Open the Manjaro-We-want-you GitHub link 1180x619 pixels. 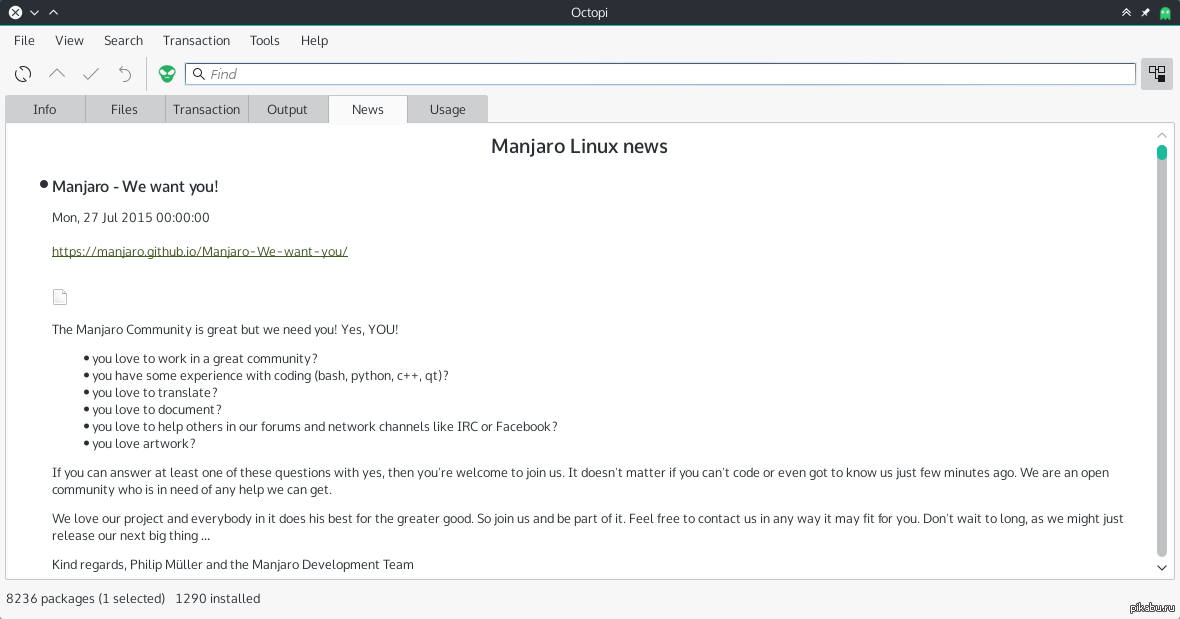[x=200, y=252]
